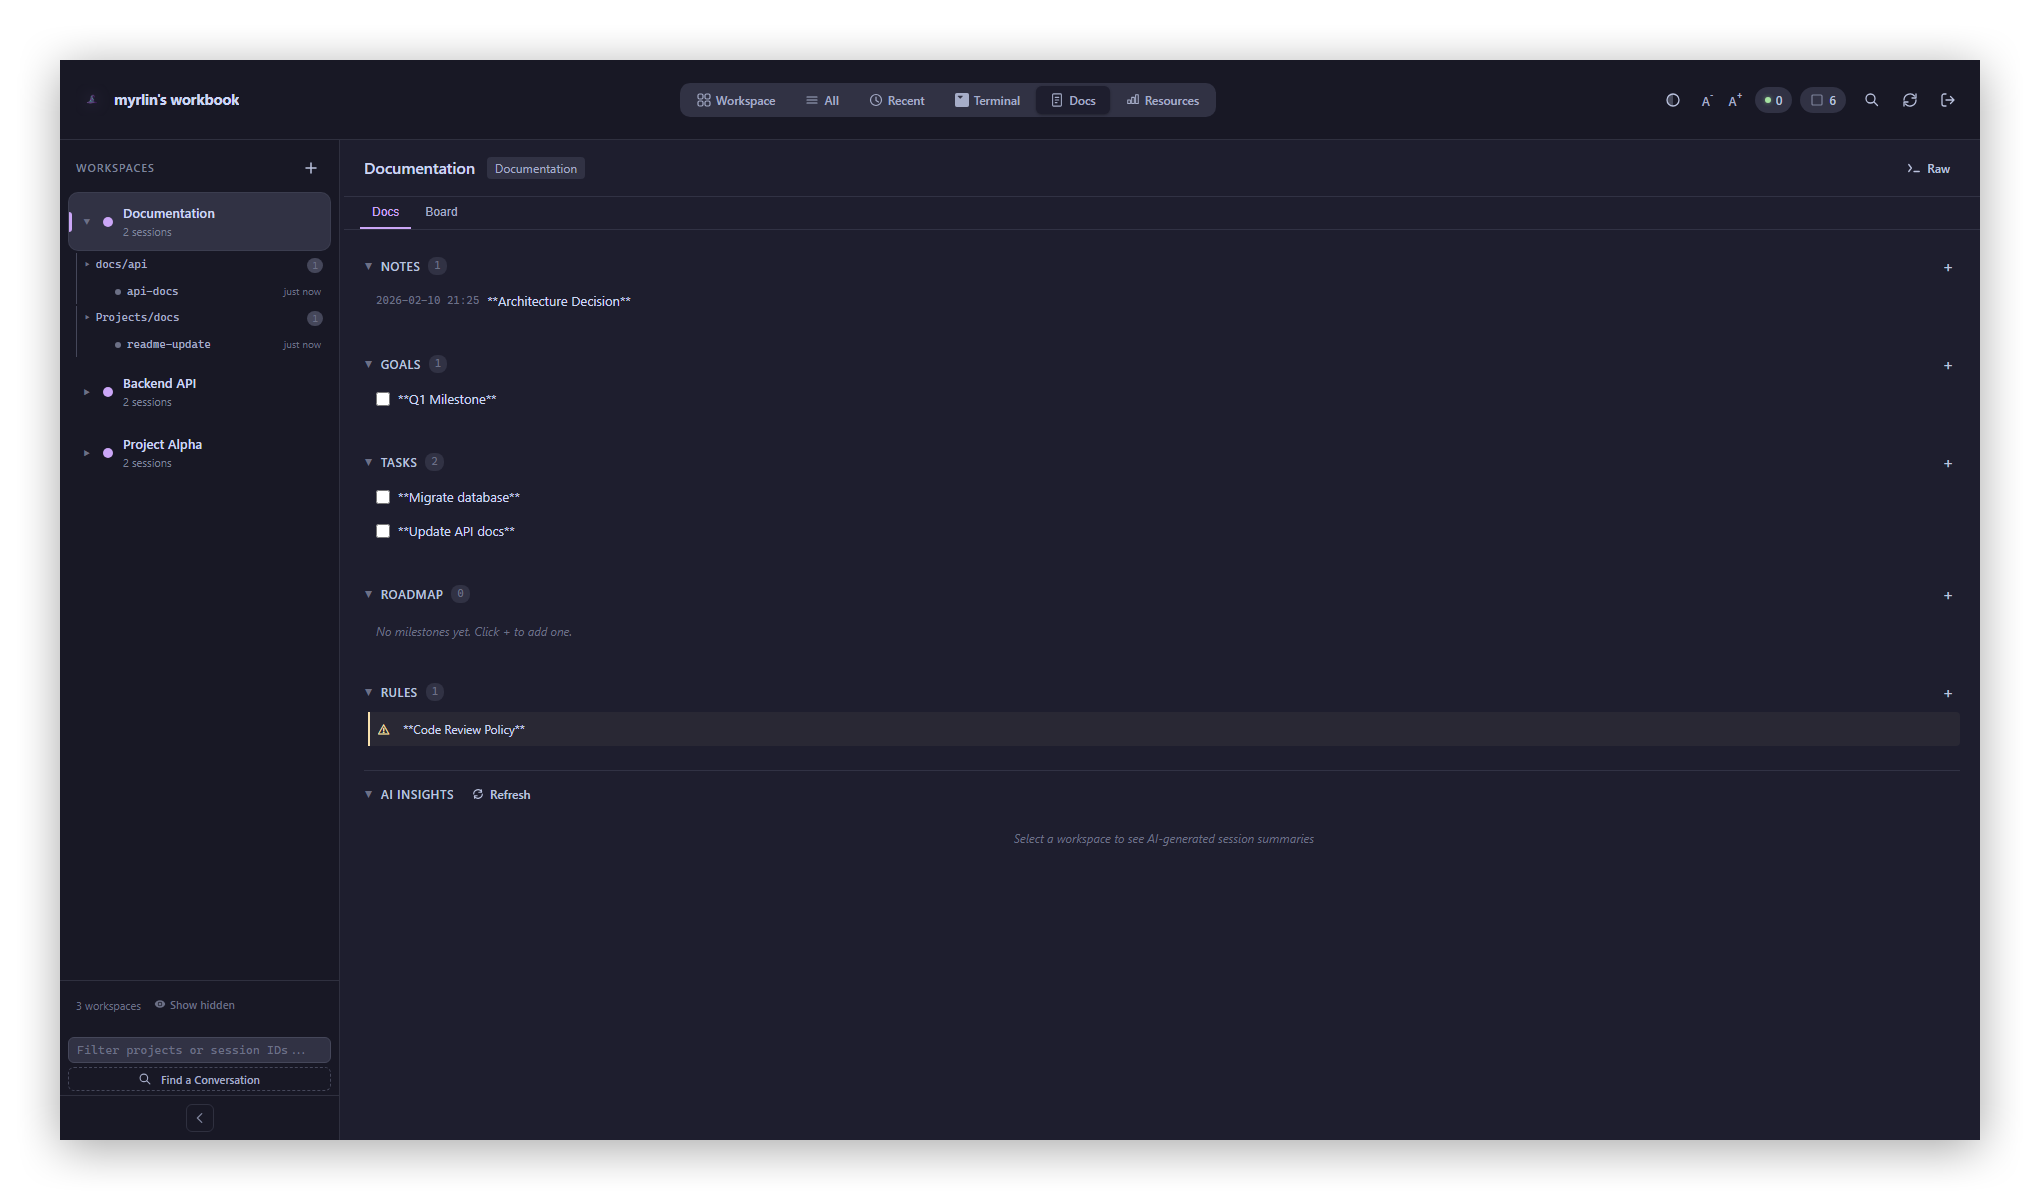Click the Q1 Milestone goal text
2040x1200 pixels.
click(447, 399)
